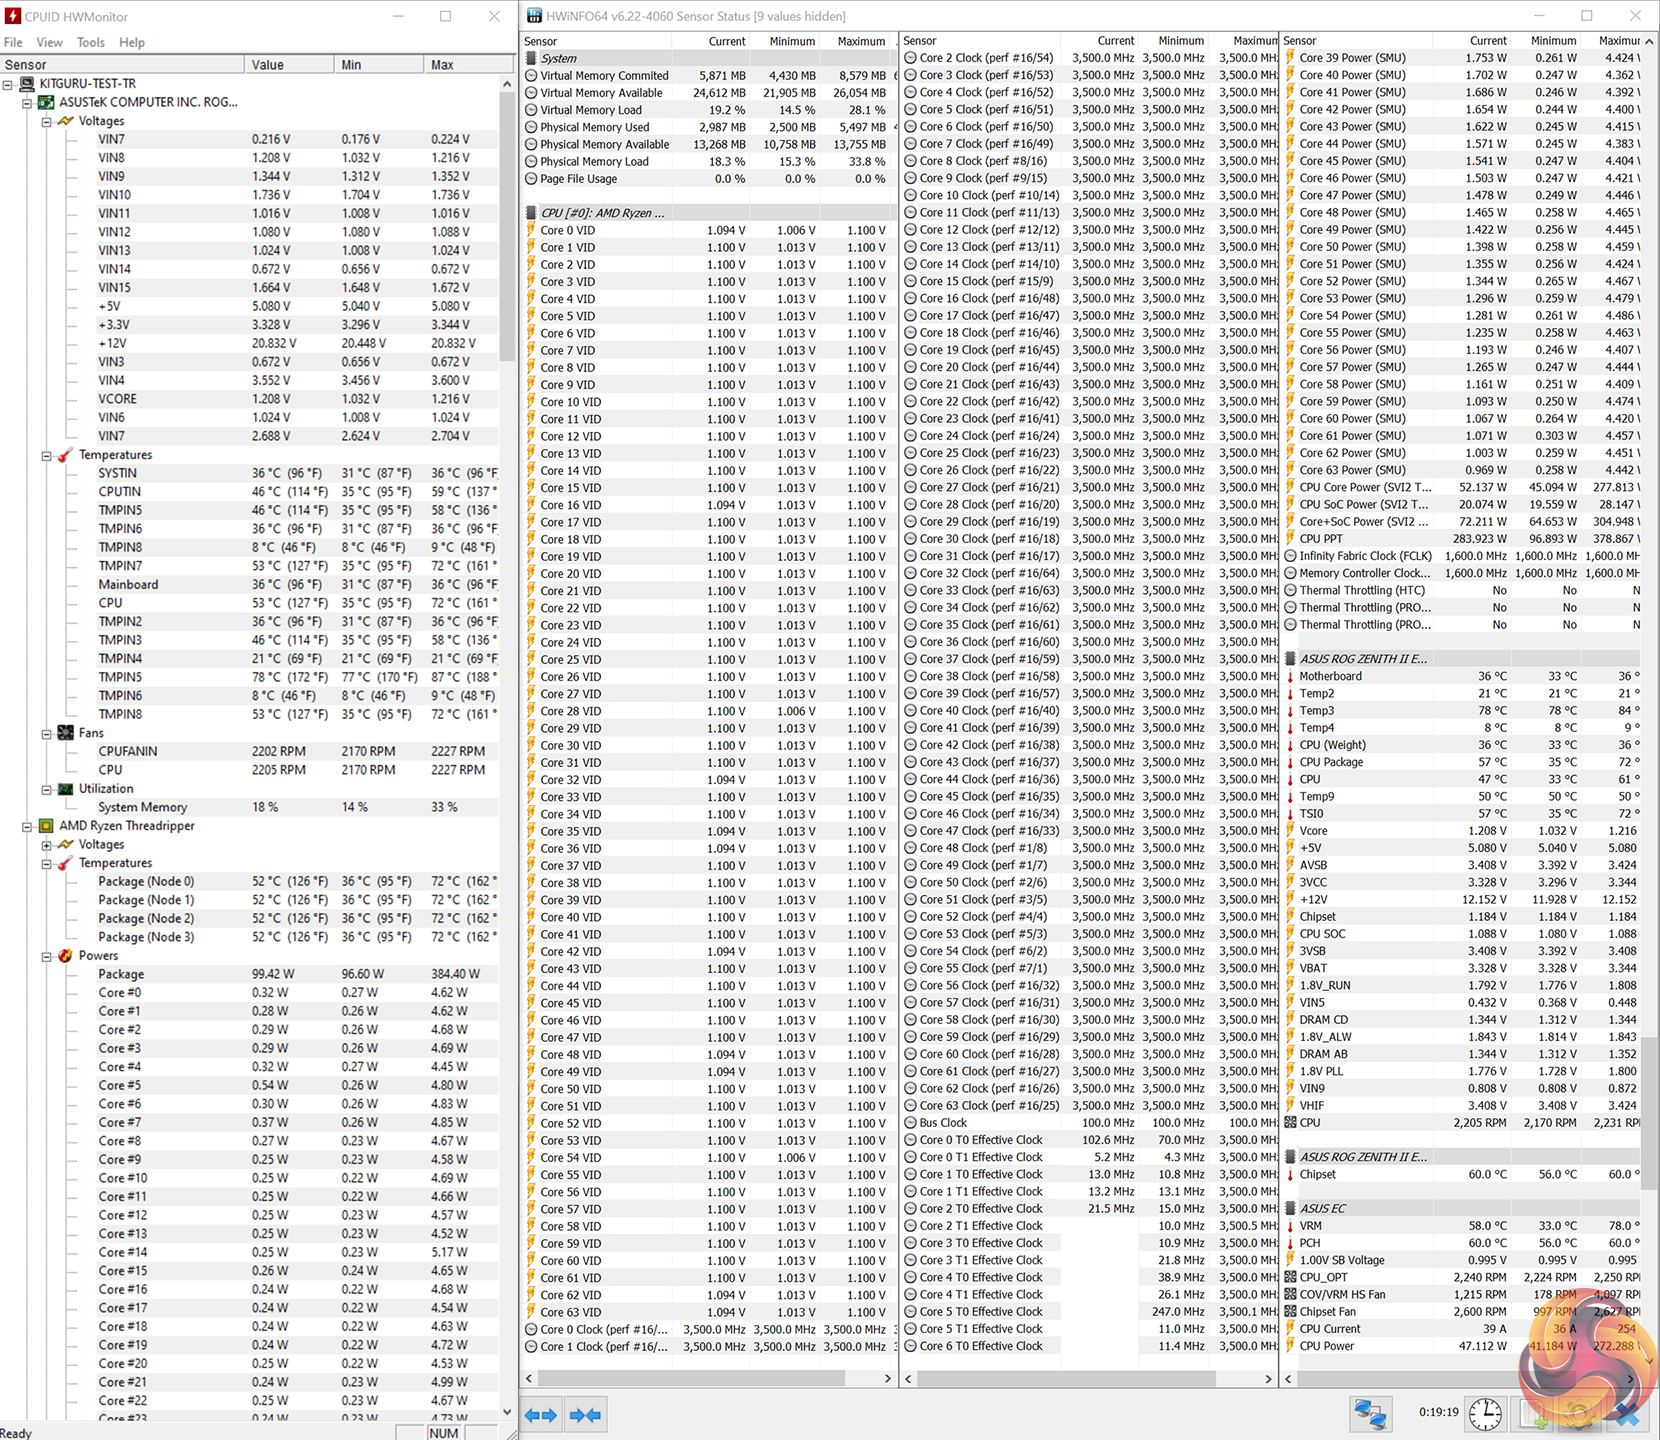Click the thermometer icon beside ASUSTeK Temperatures
1660x1440 pixels.
66,455
